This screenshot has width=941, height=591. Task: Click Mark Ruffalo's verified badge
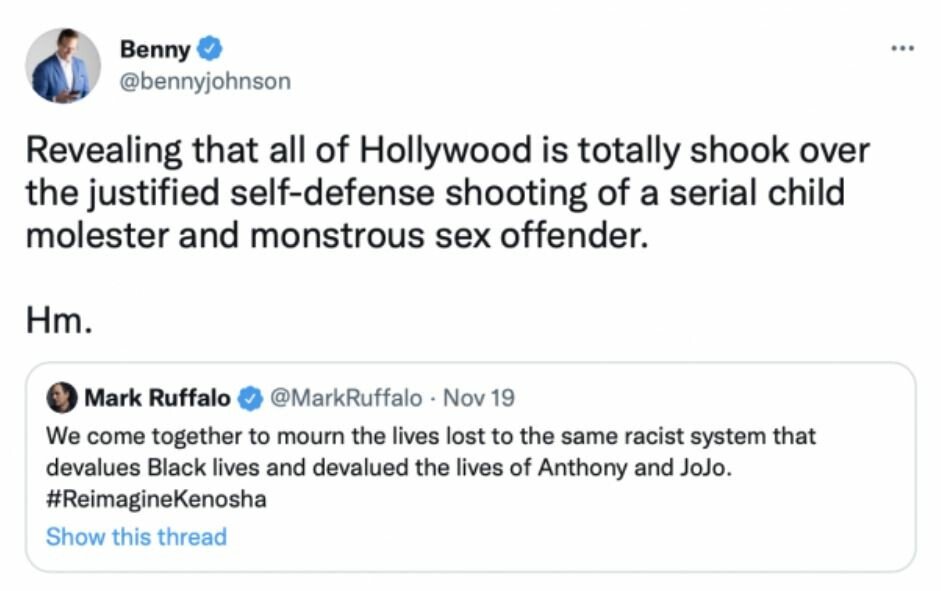click(x=247, y=398)
